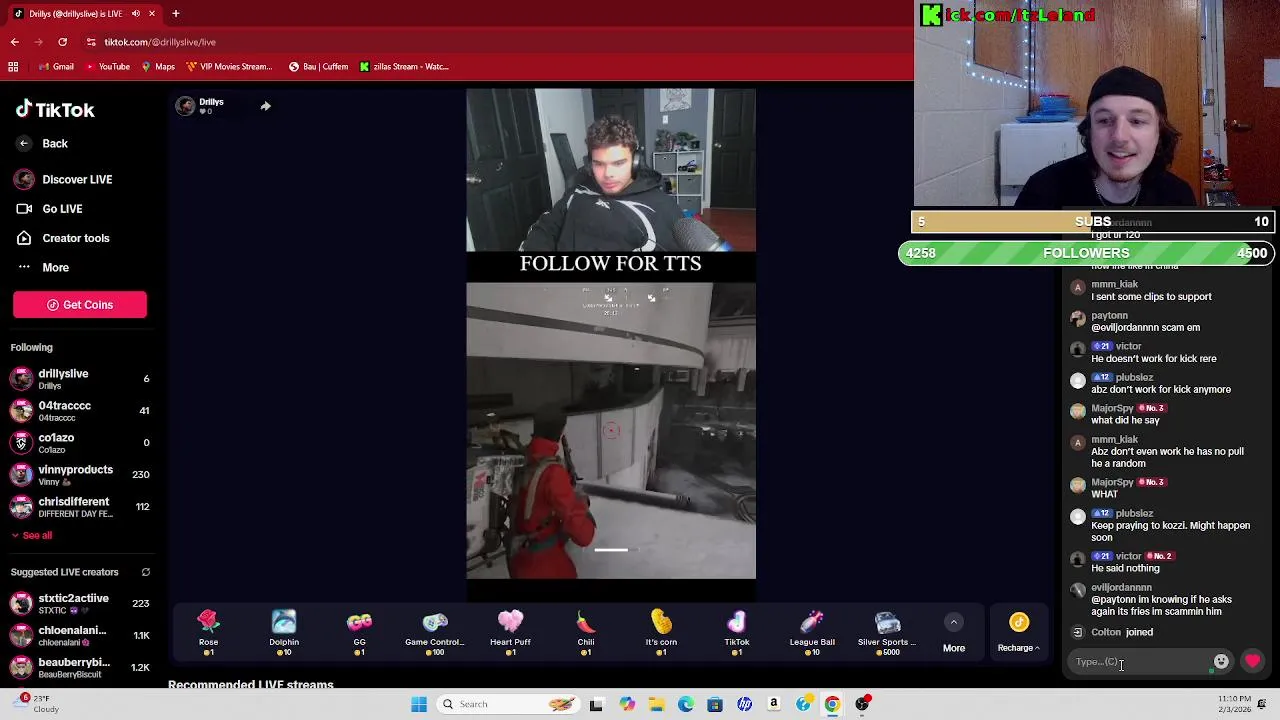Open the emoji picker in chat
Viewport: 1280px width, 720px height.
pyautogui.click(x=1221, y=662)
